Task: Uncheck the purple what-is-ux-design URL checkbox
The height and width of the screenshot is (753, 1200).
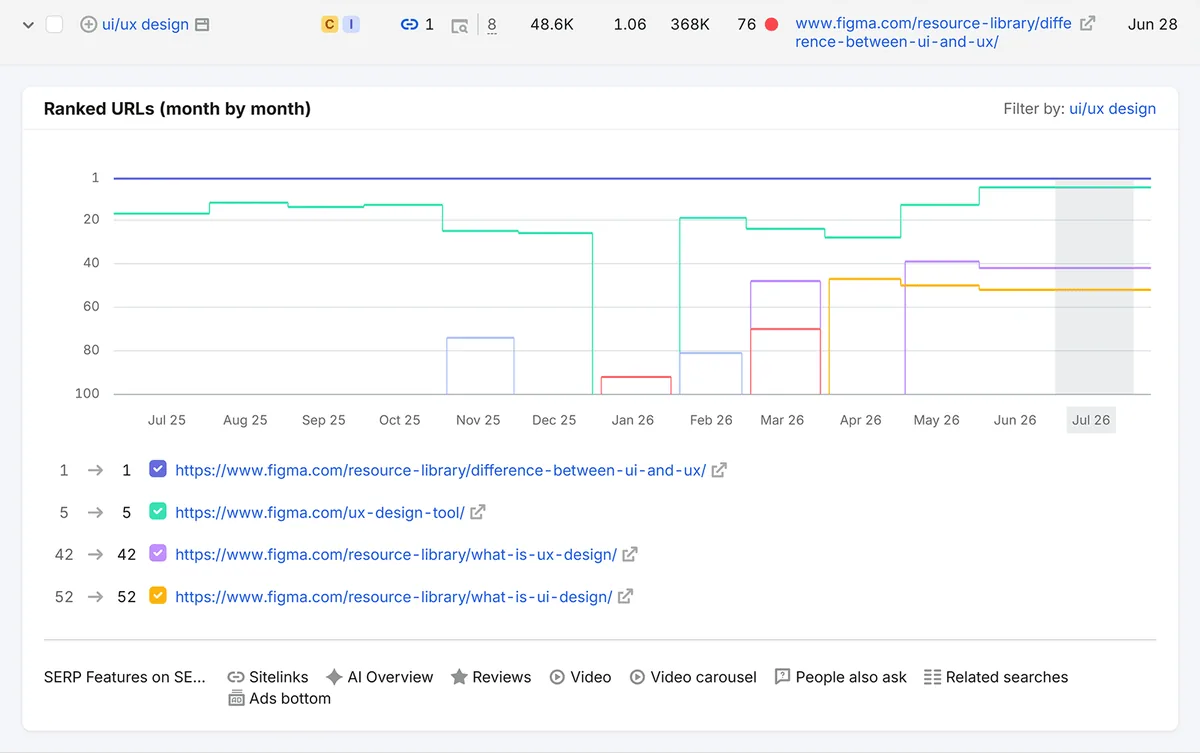Action: [x=157, y=554]
